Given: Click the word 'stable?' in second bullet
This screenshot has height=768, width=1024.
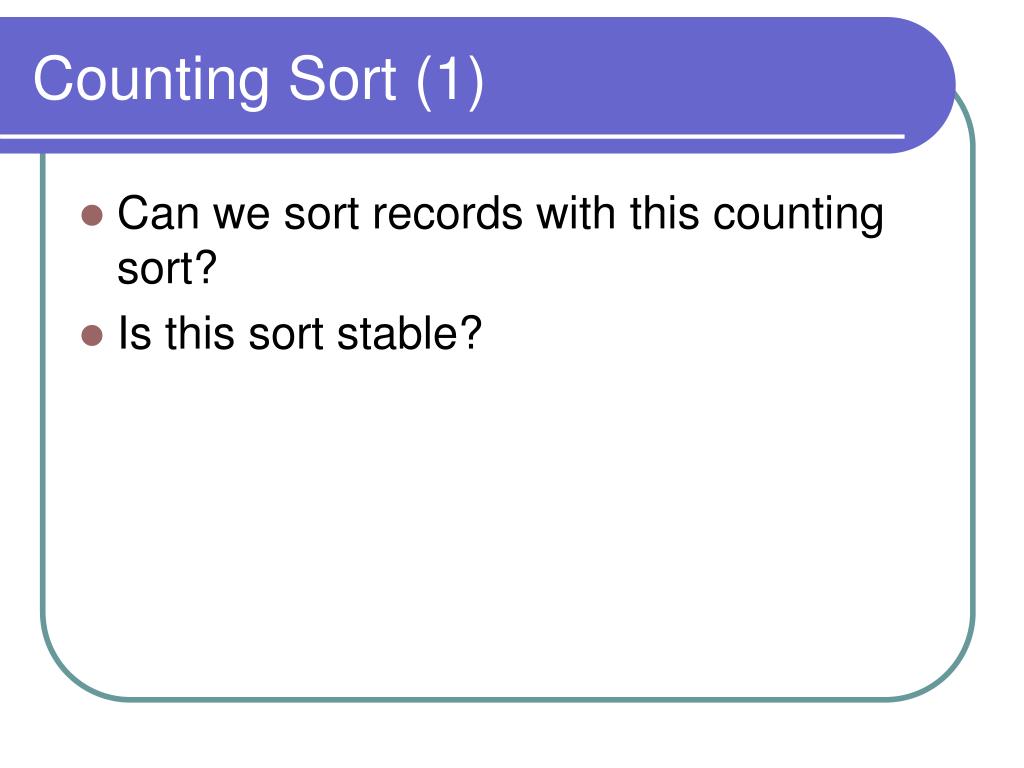Looking at the screenshot, I should tap(409, 333).
